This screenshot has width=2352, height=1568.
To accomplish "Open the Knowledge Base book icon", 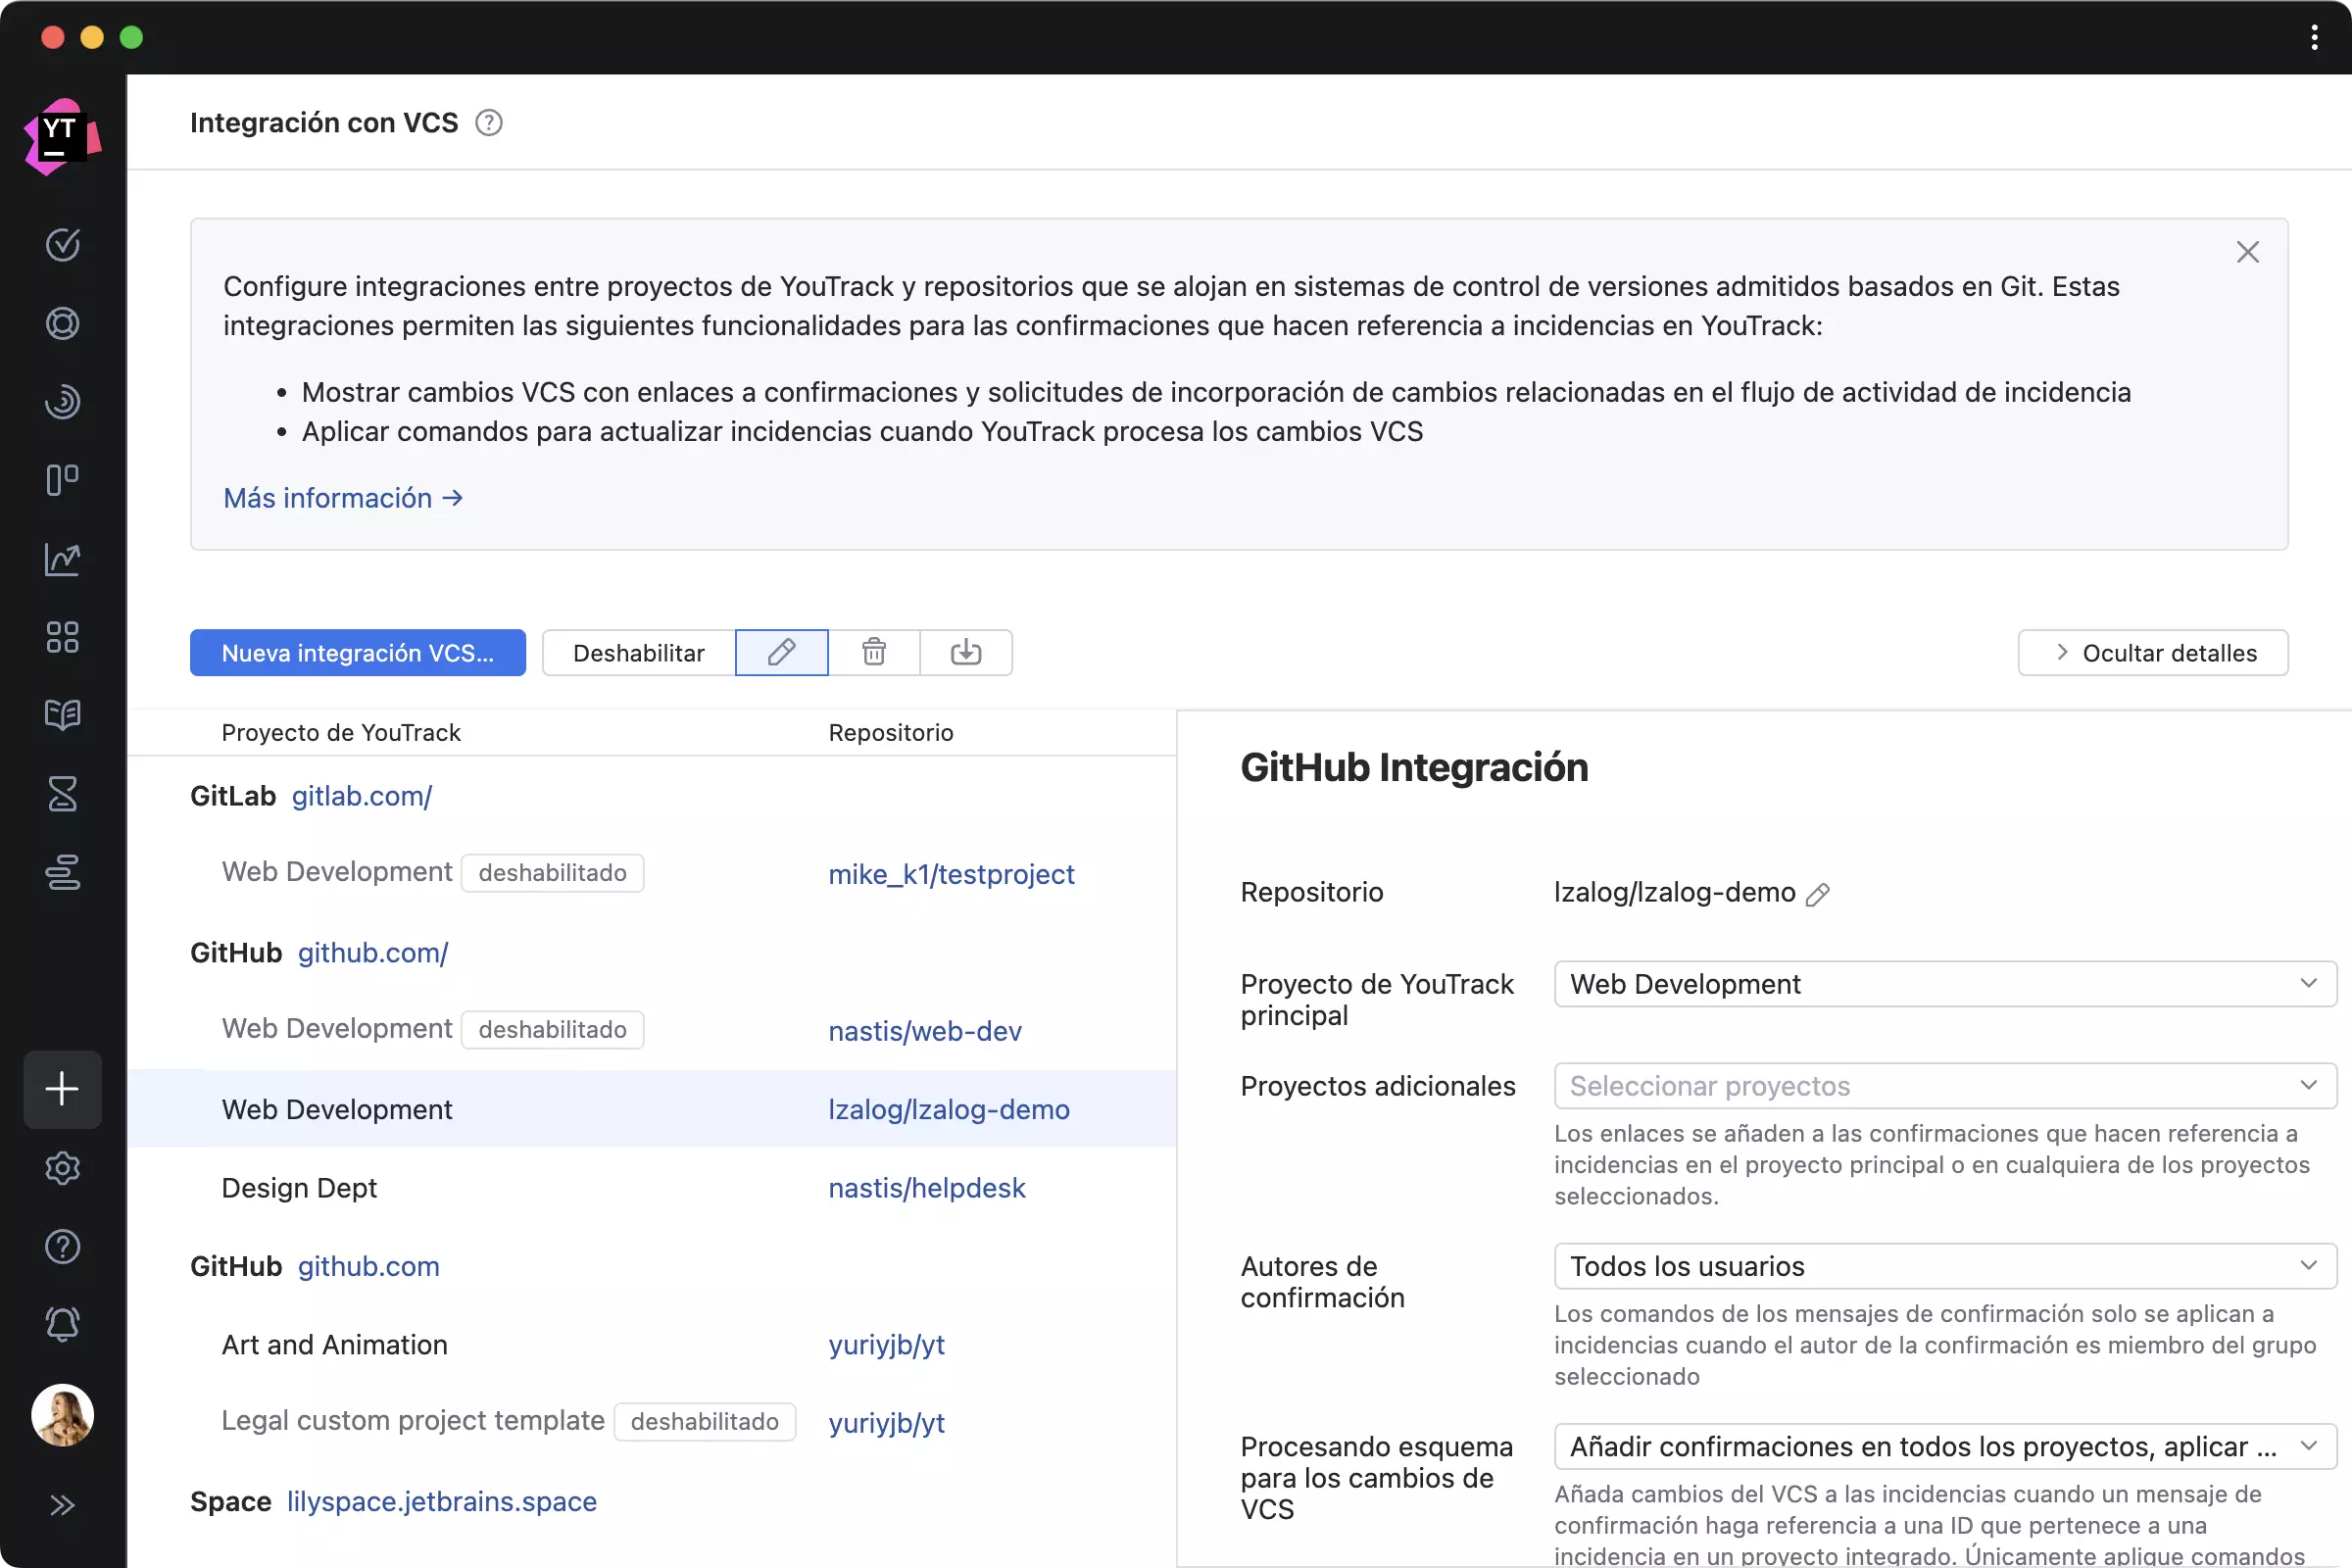I will pos(62,714).
